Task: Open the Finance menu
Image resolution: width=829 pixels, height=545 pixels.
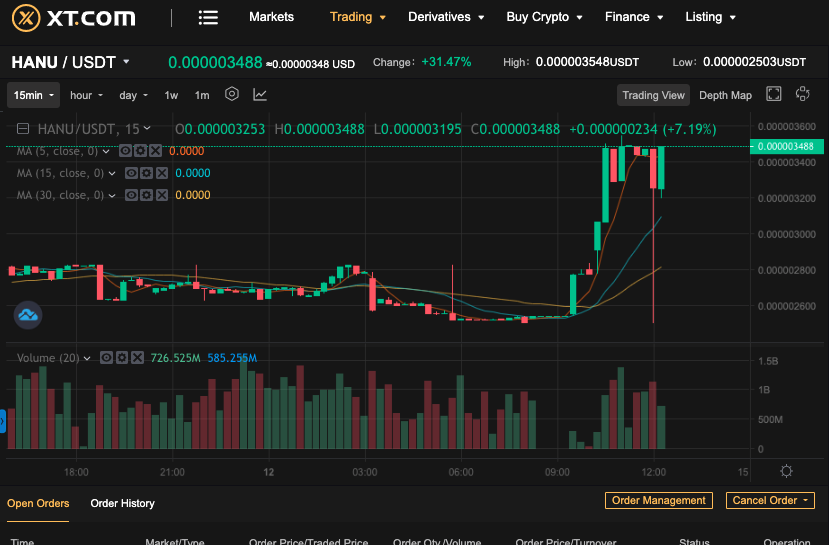Action: 633,17
